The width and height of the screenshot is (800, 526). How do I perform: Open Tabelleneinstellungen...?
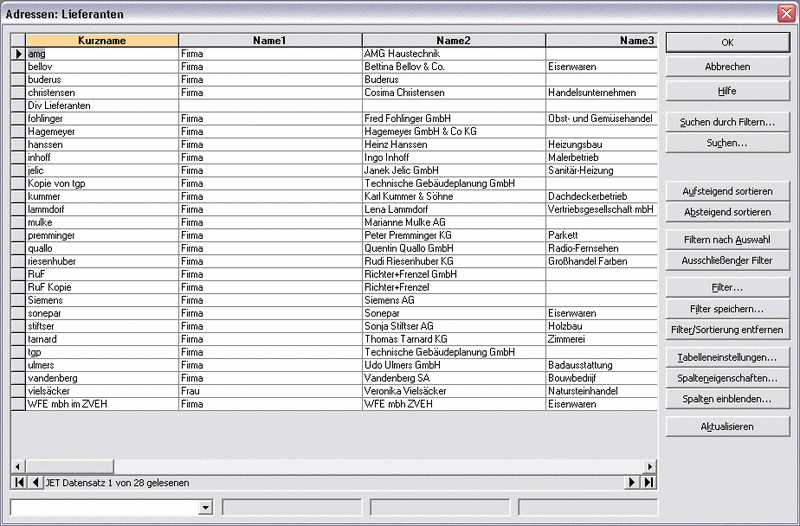tap(728, 357)
